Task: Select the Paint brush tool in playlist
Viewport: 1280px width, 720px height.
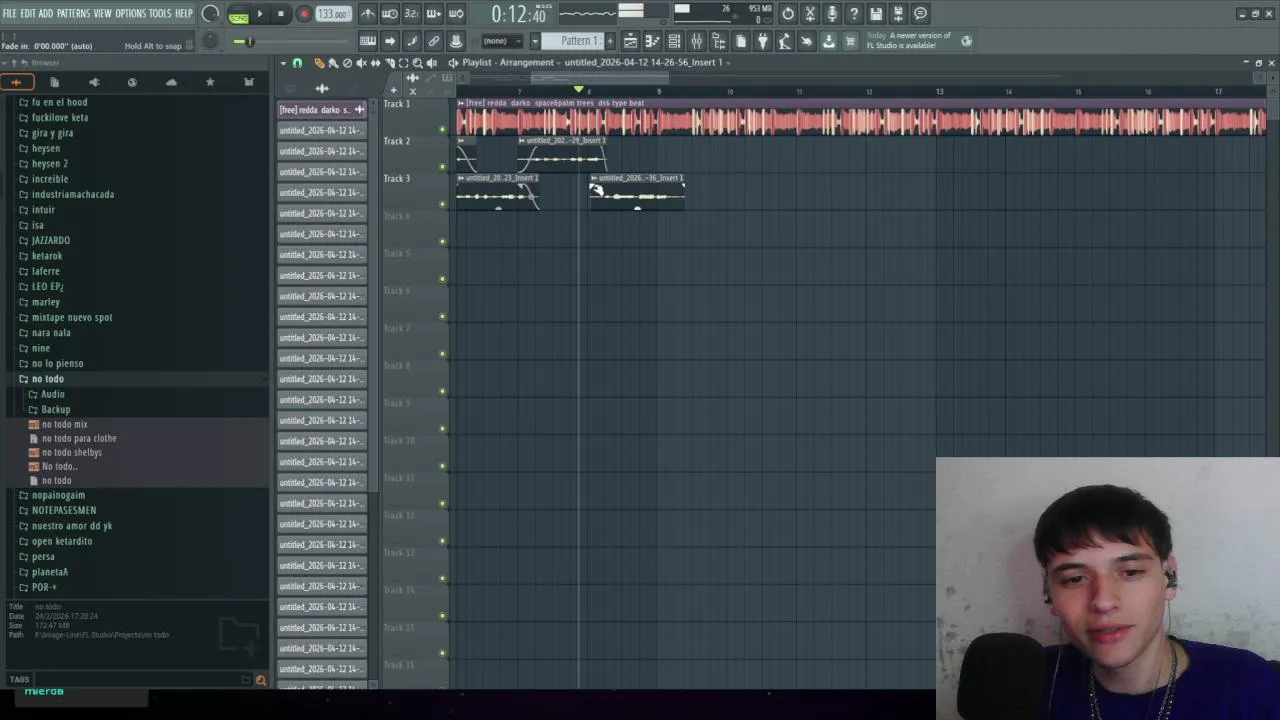Action: pyautogui.click(x=333, y=63)
